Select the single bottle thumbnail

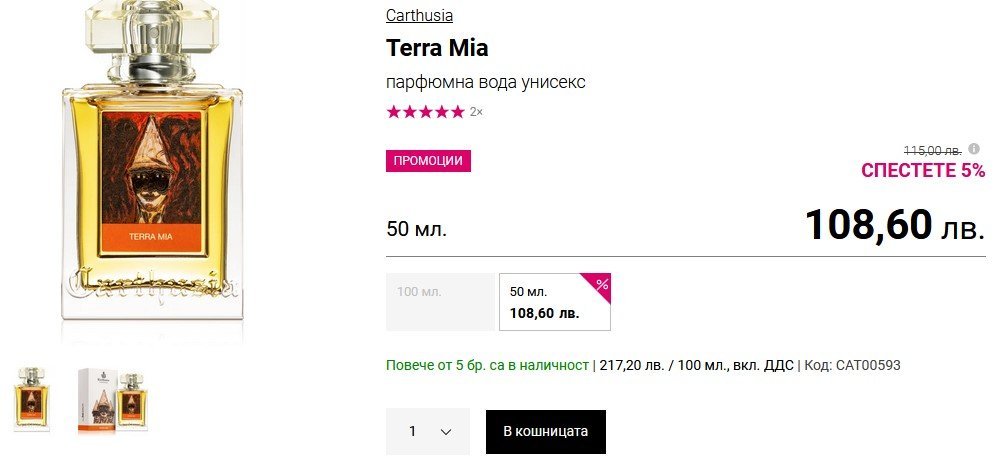click(31, 400)
